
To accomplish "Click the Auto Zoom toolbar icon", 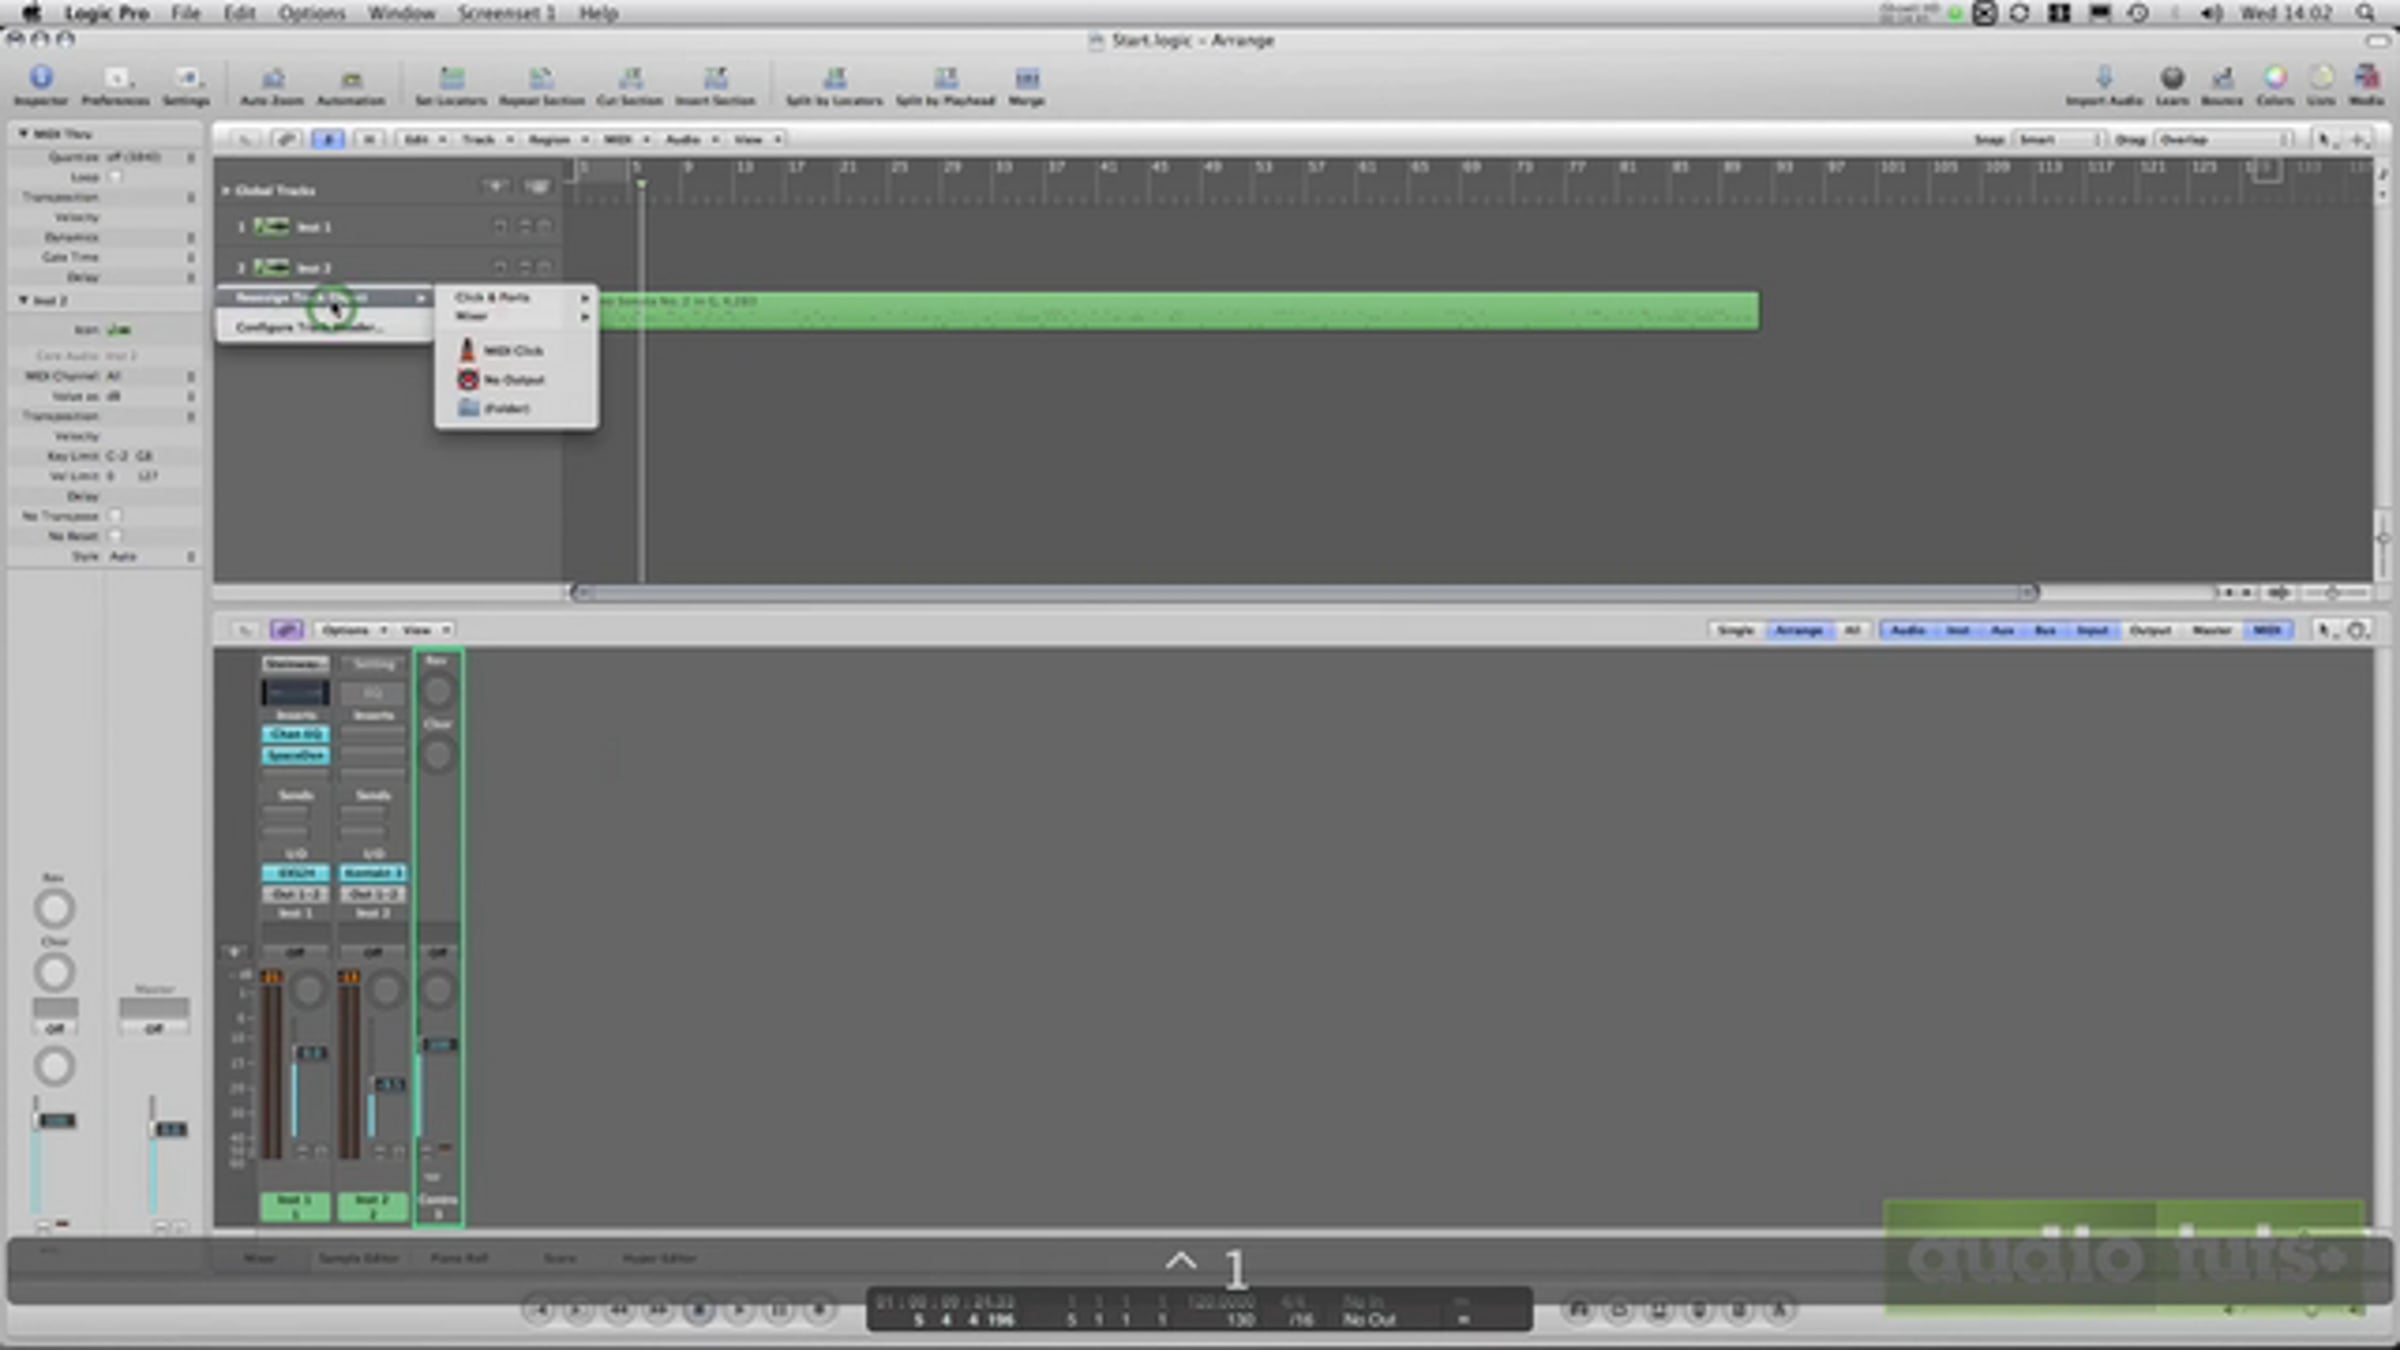I will click(272, 85).
